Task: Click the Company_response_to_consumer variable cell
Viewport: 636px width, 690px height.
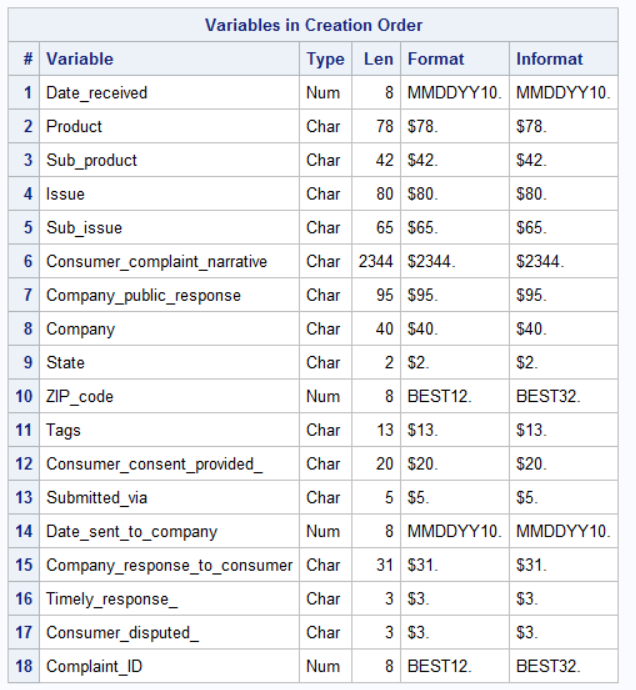Action: tap(169, 565)
